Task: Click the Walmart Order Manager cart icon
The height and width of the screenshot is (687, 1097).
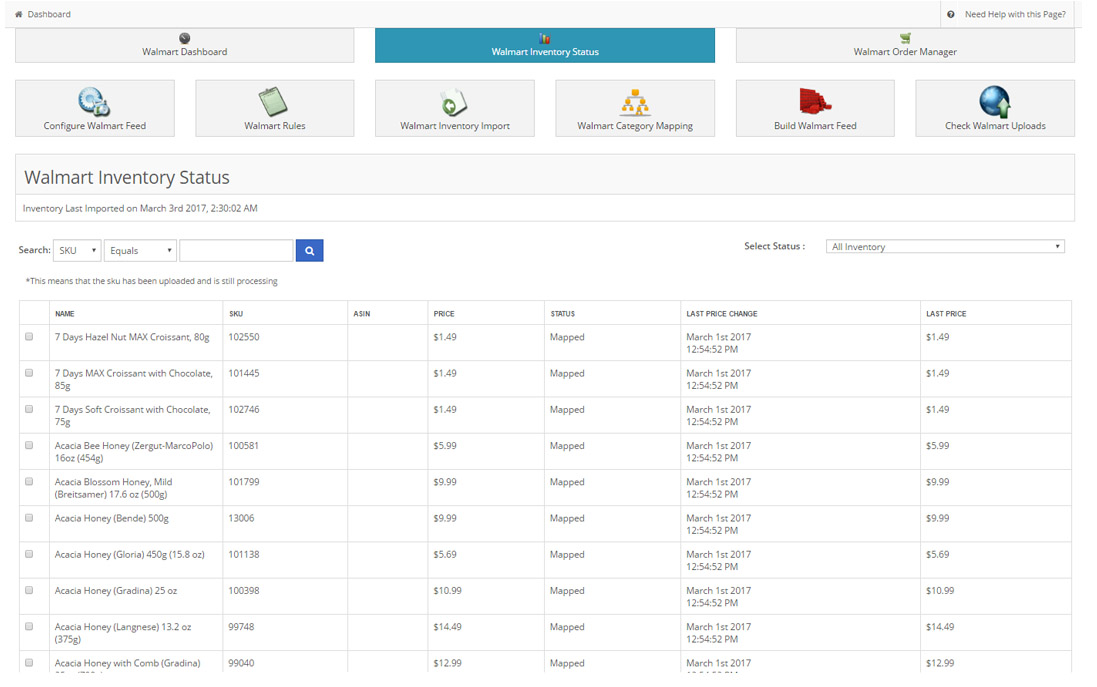Action: [x=905, y=38]
